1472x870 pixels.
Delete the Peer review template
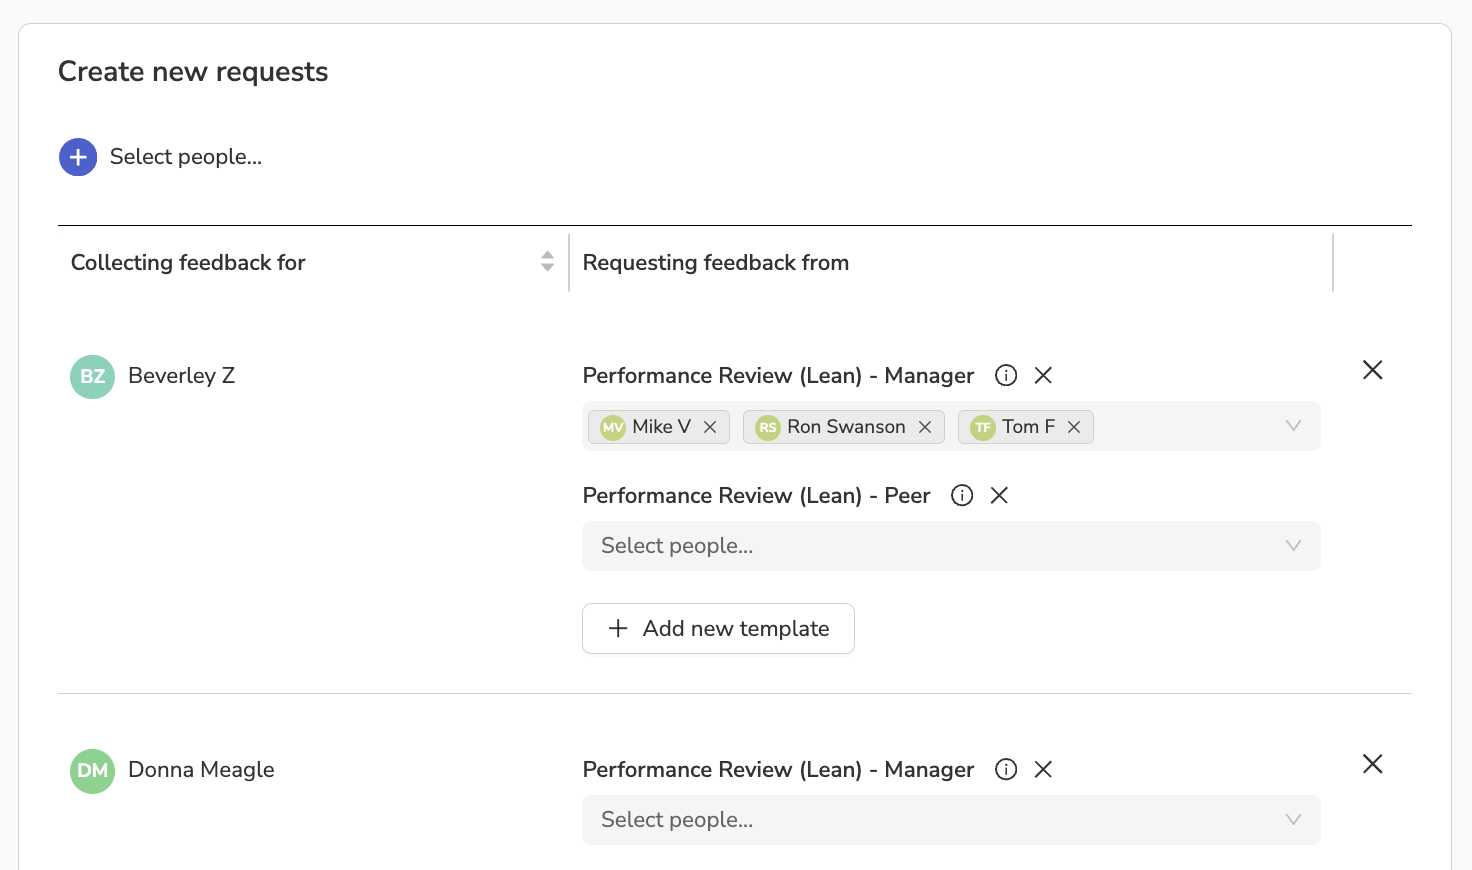coord(999,495)
